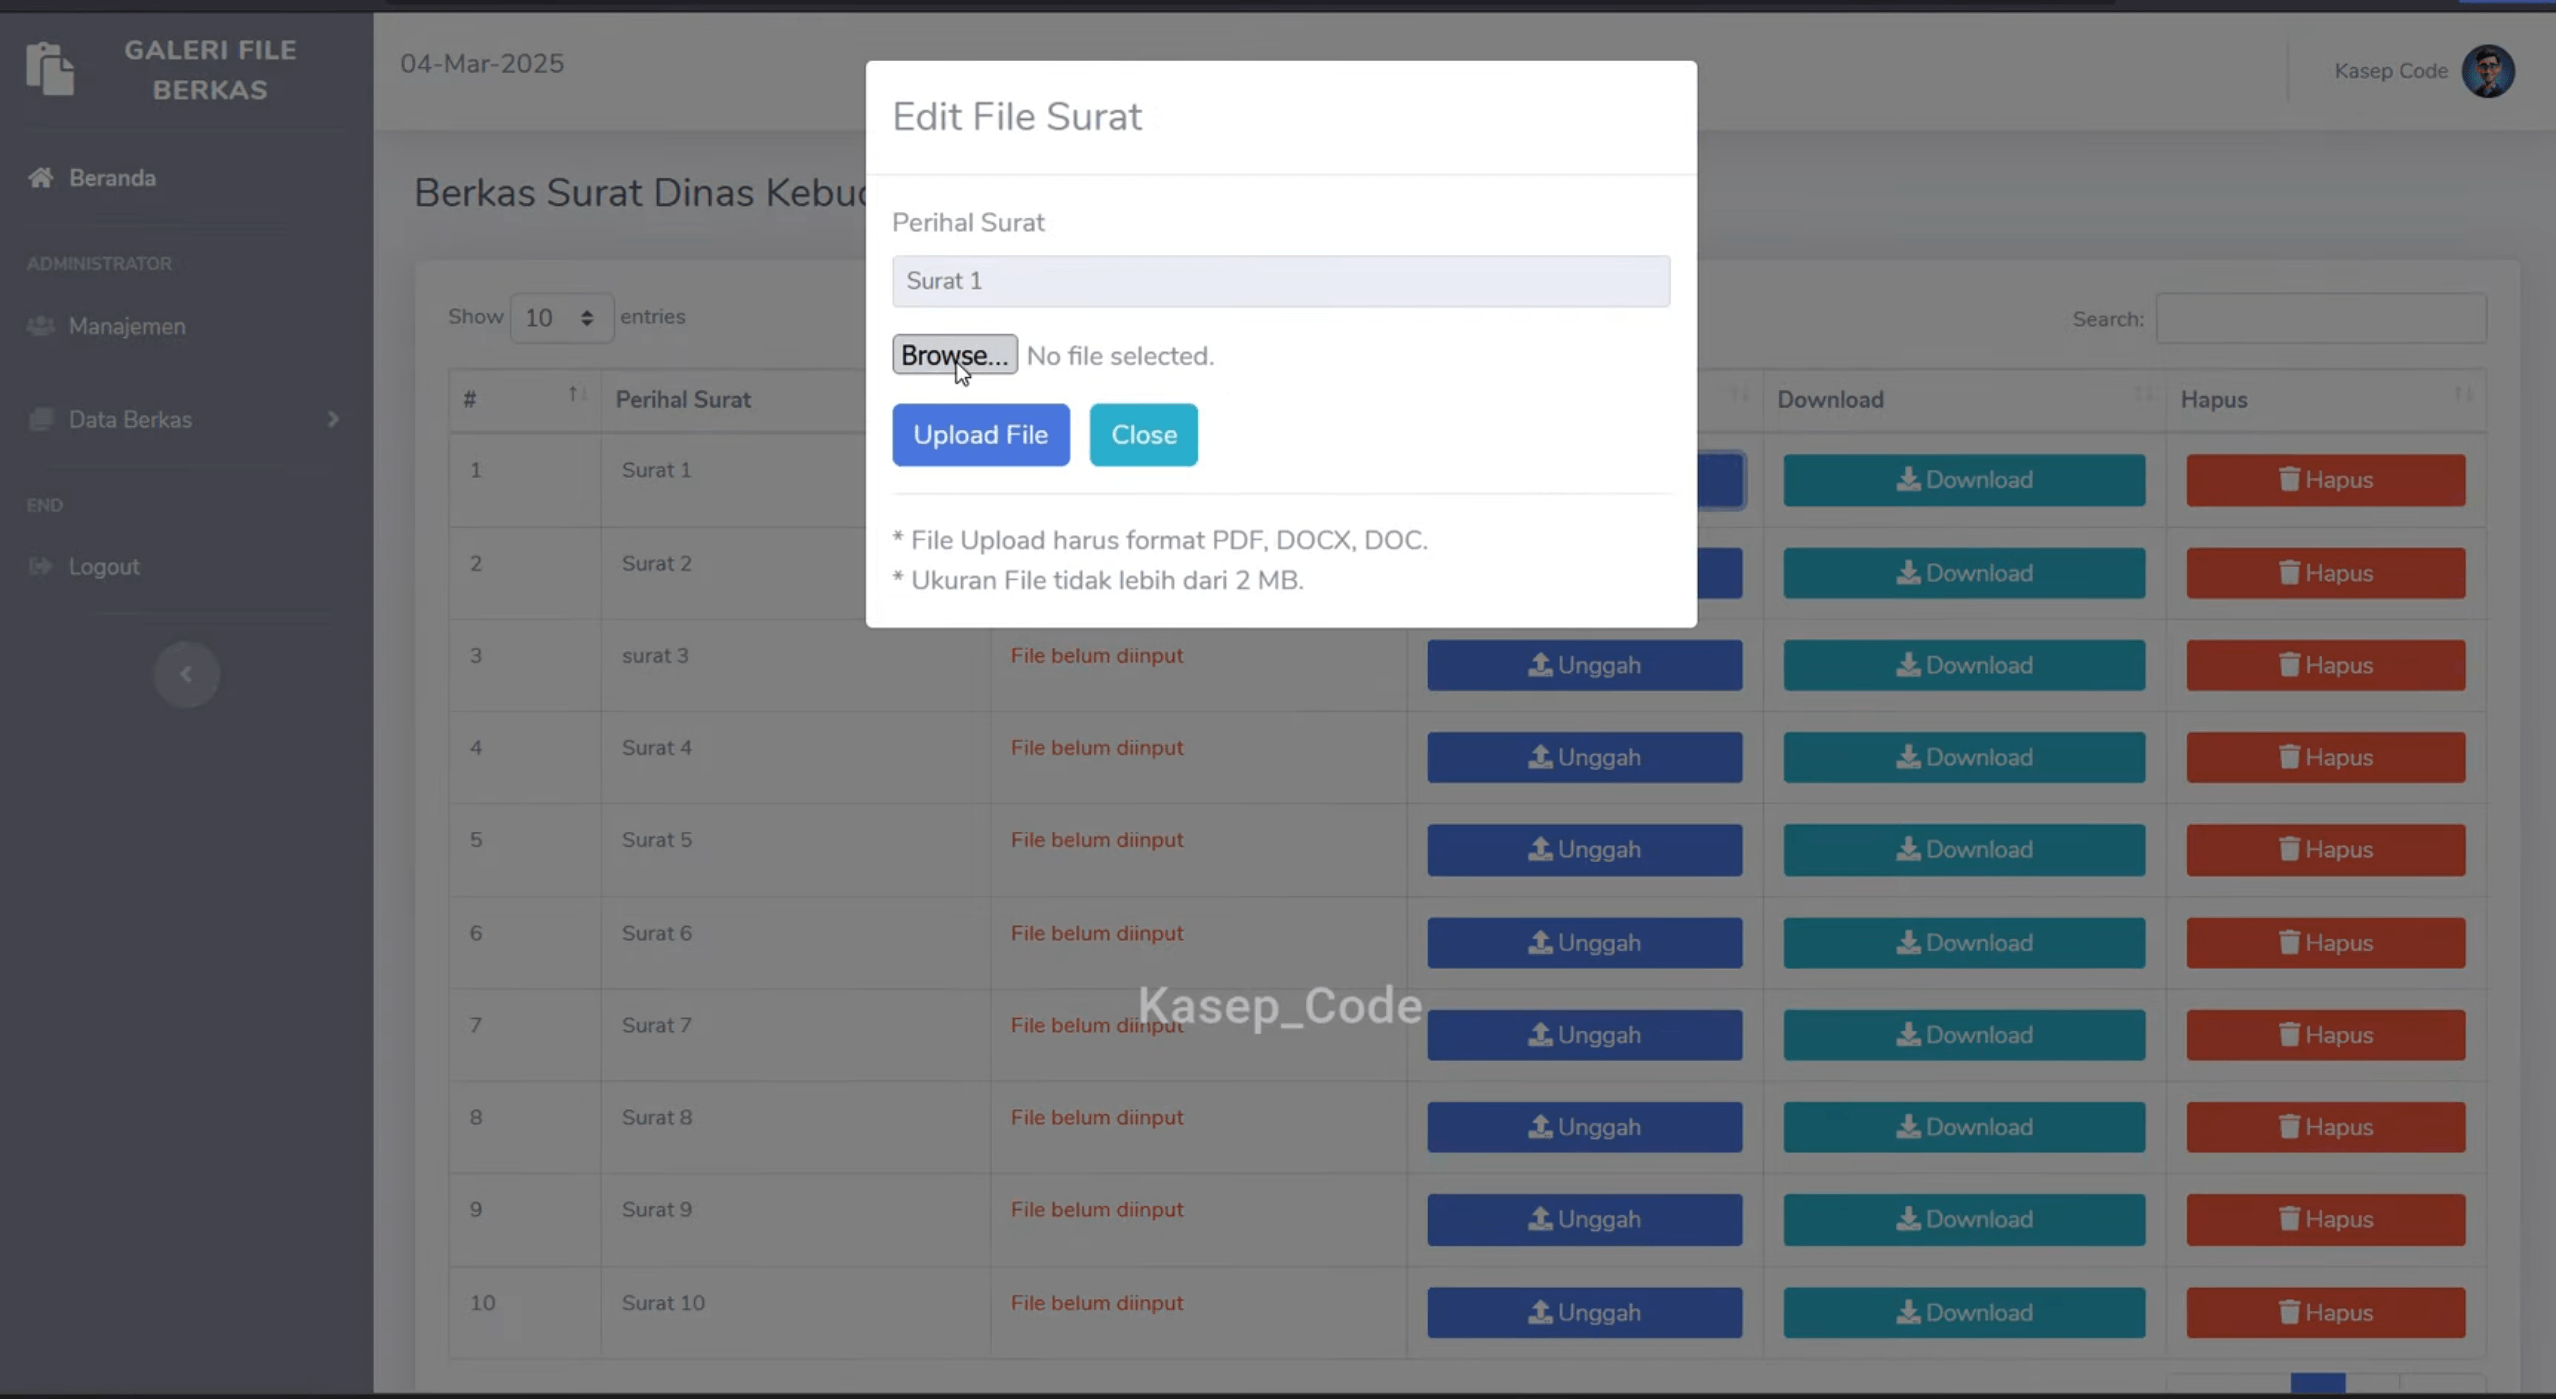
Task: Click Unggah button for Surat 6
Action: (x=1584, y=943)
